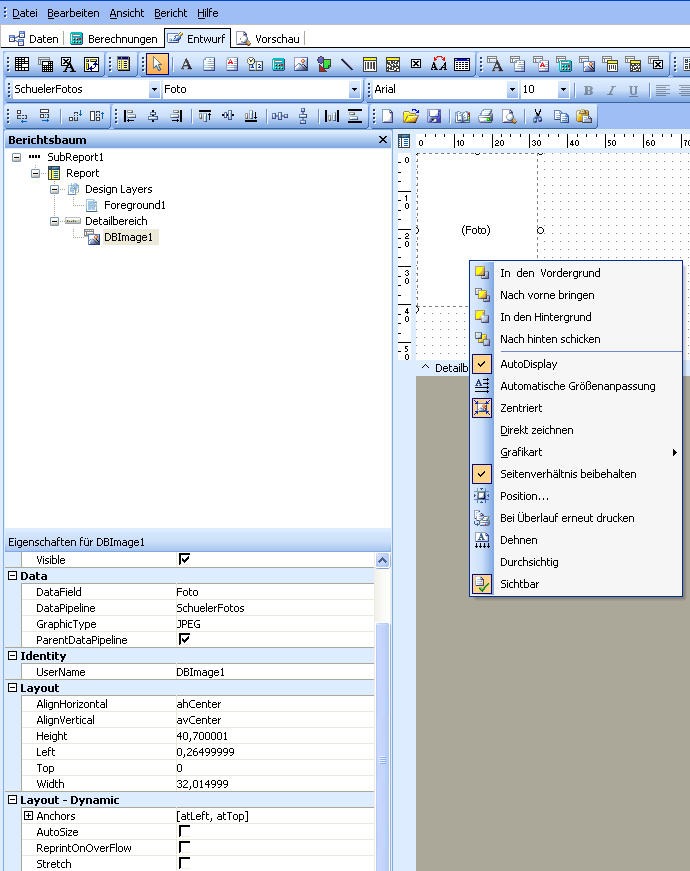Select Foreground1 in the report tree
Viewport: 690px width, 871px height.
[134, 205]
